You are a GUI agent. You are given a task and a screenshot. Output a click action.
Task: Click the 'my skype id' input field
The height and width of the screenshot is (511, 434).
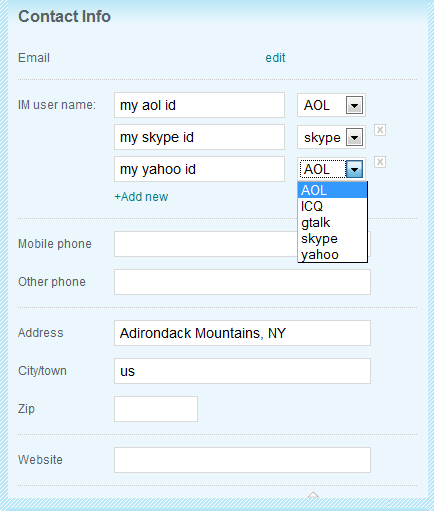point(199,137)
